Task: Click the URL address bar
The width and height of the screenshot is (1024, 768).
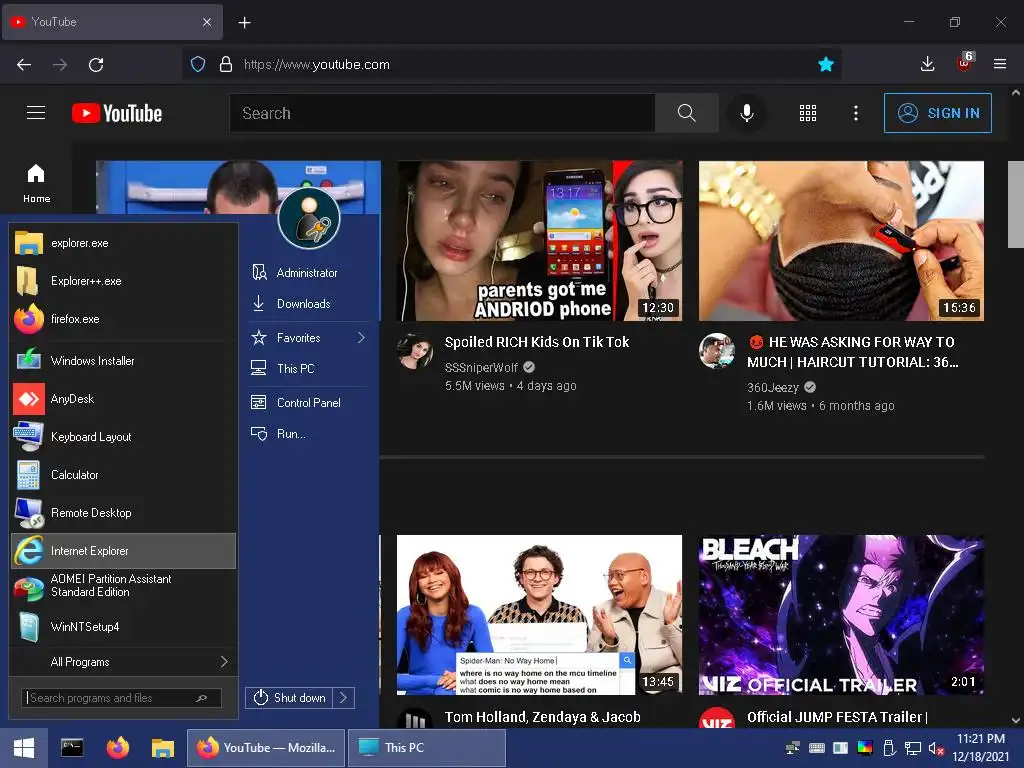Action: point(511,64)
